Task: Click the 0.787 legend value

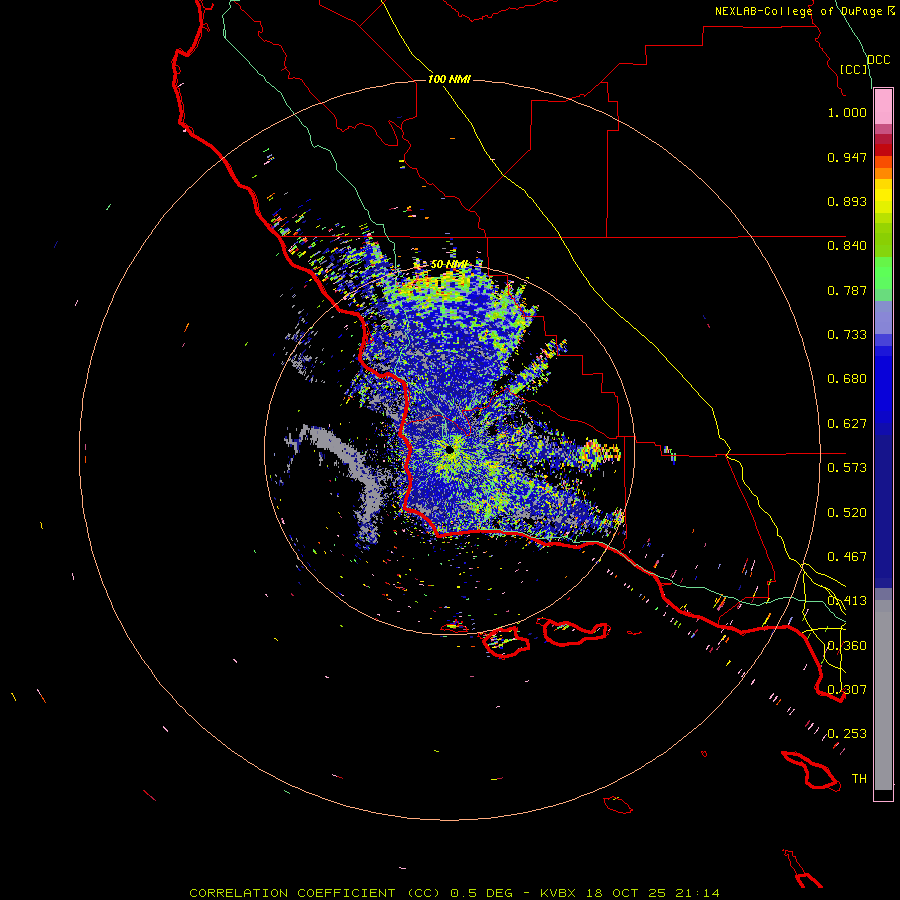Action: click(847, 290)
